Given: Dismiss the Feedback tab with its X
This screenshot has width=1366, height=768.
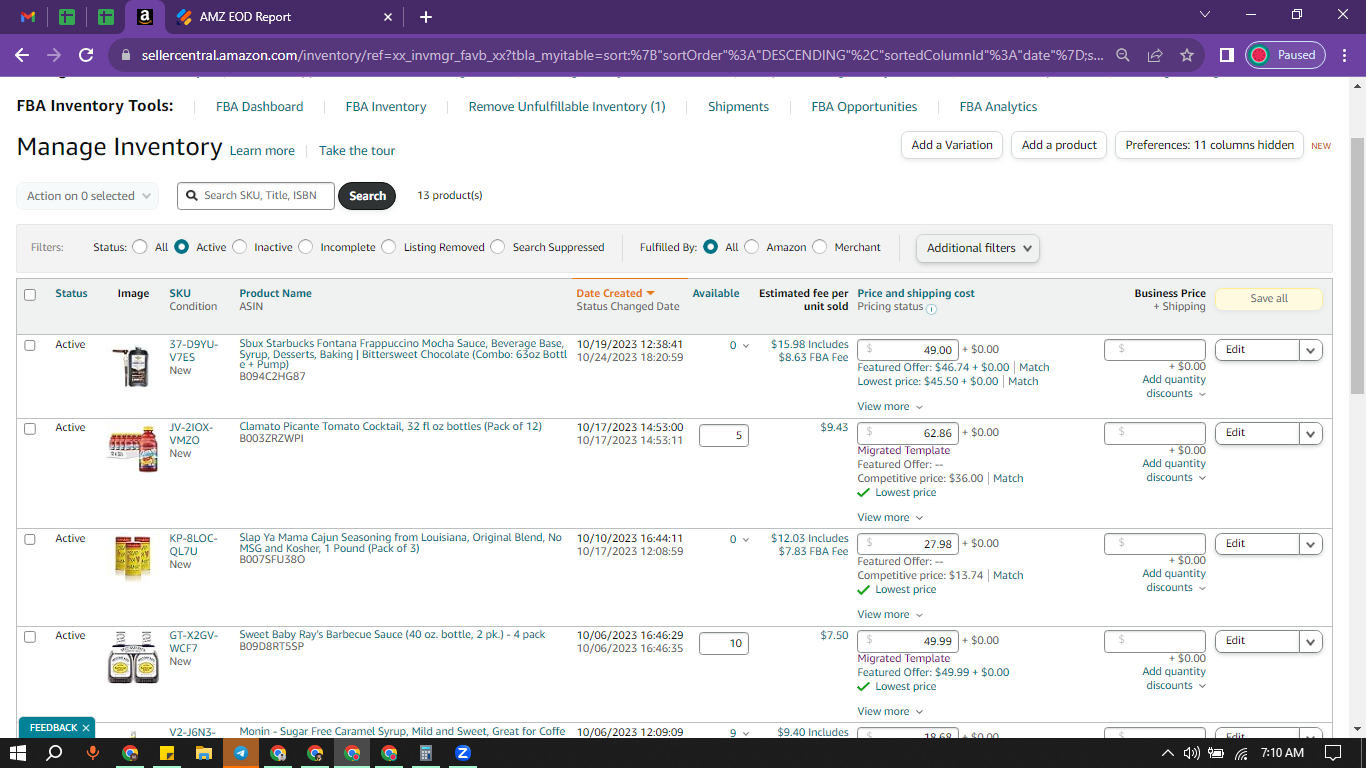Looking at the screenshot, I should tap(86, 728).
